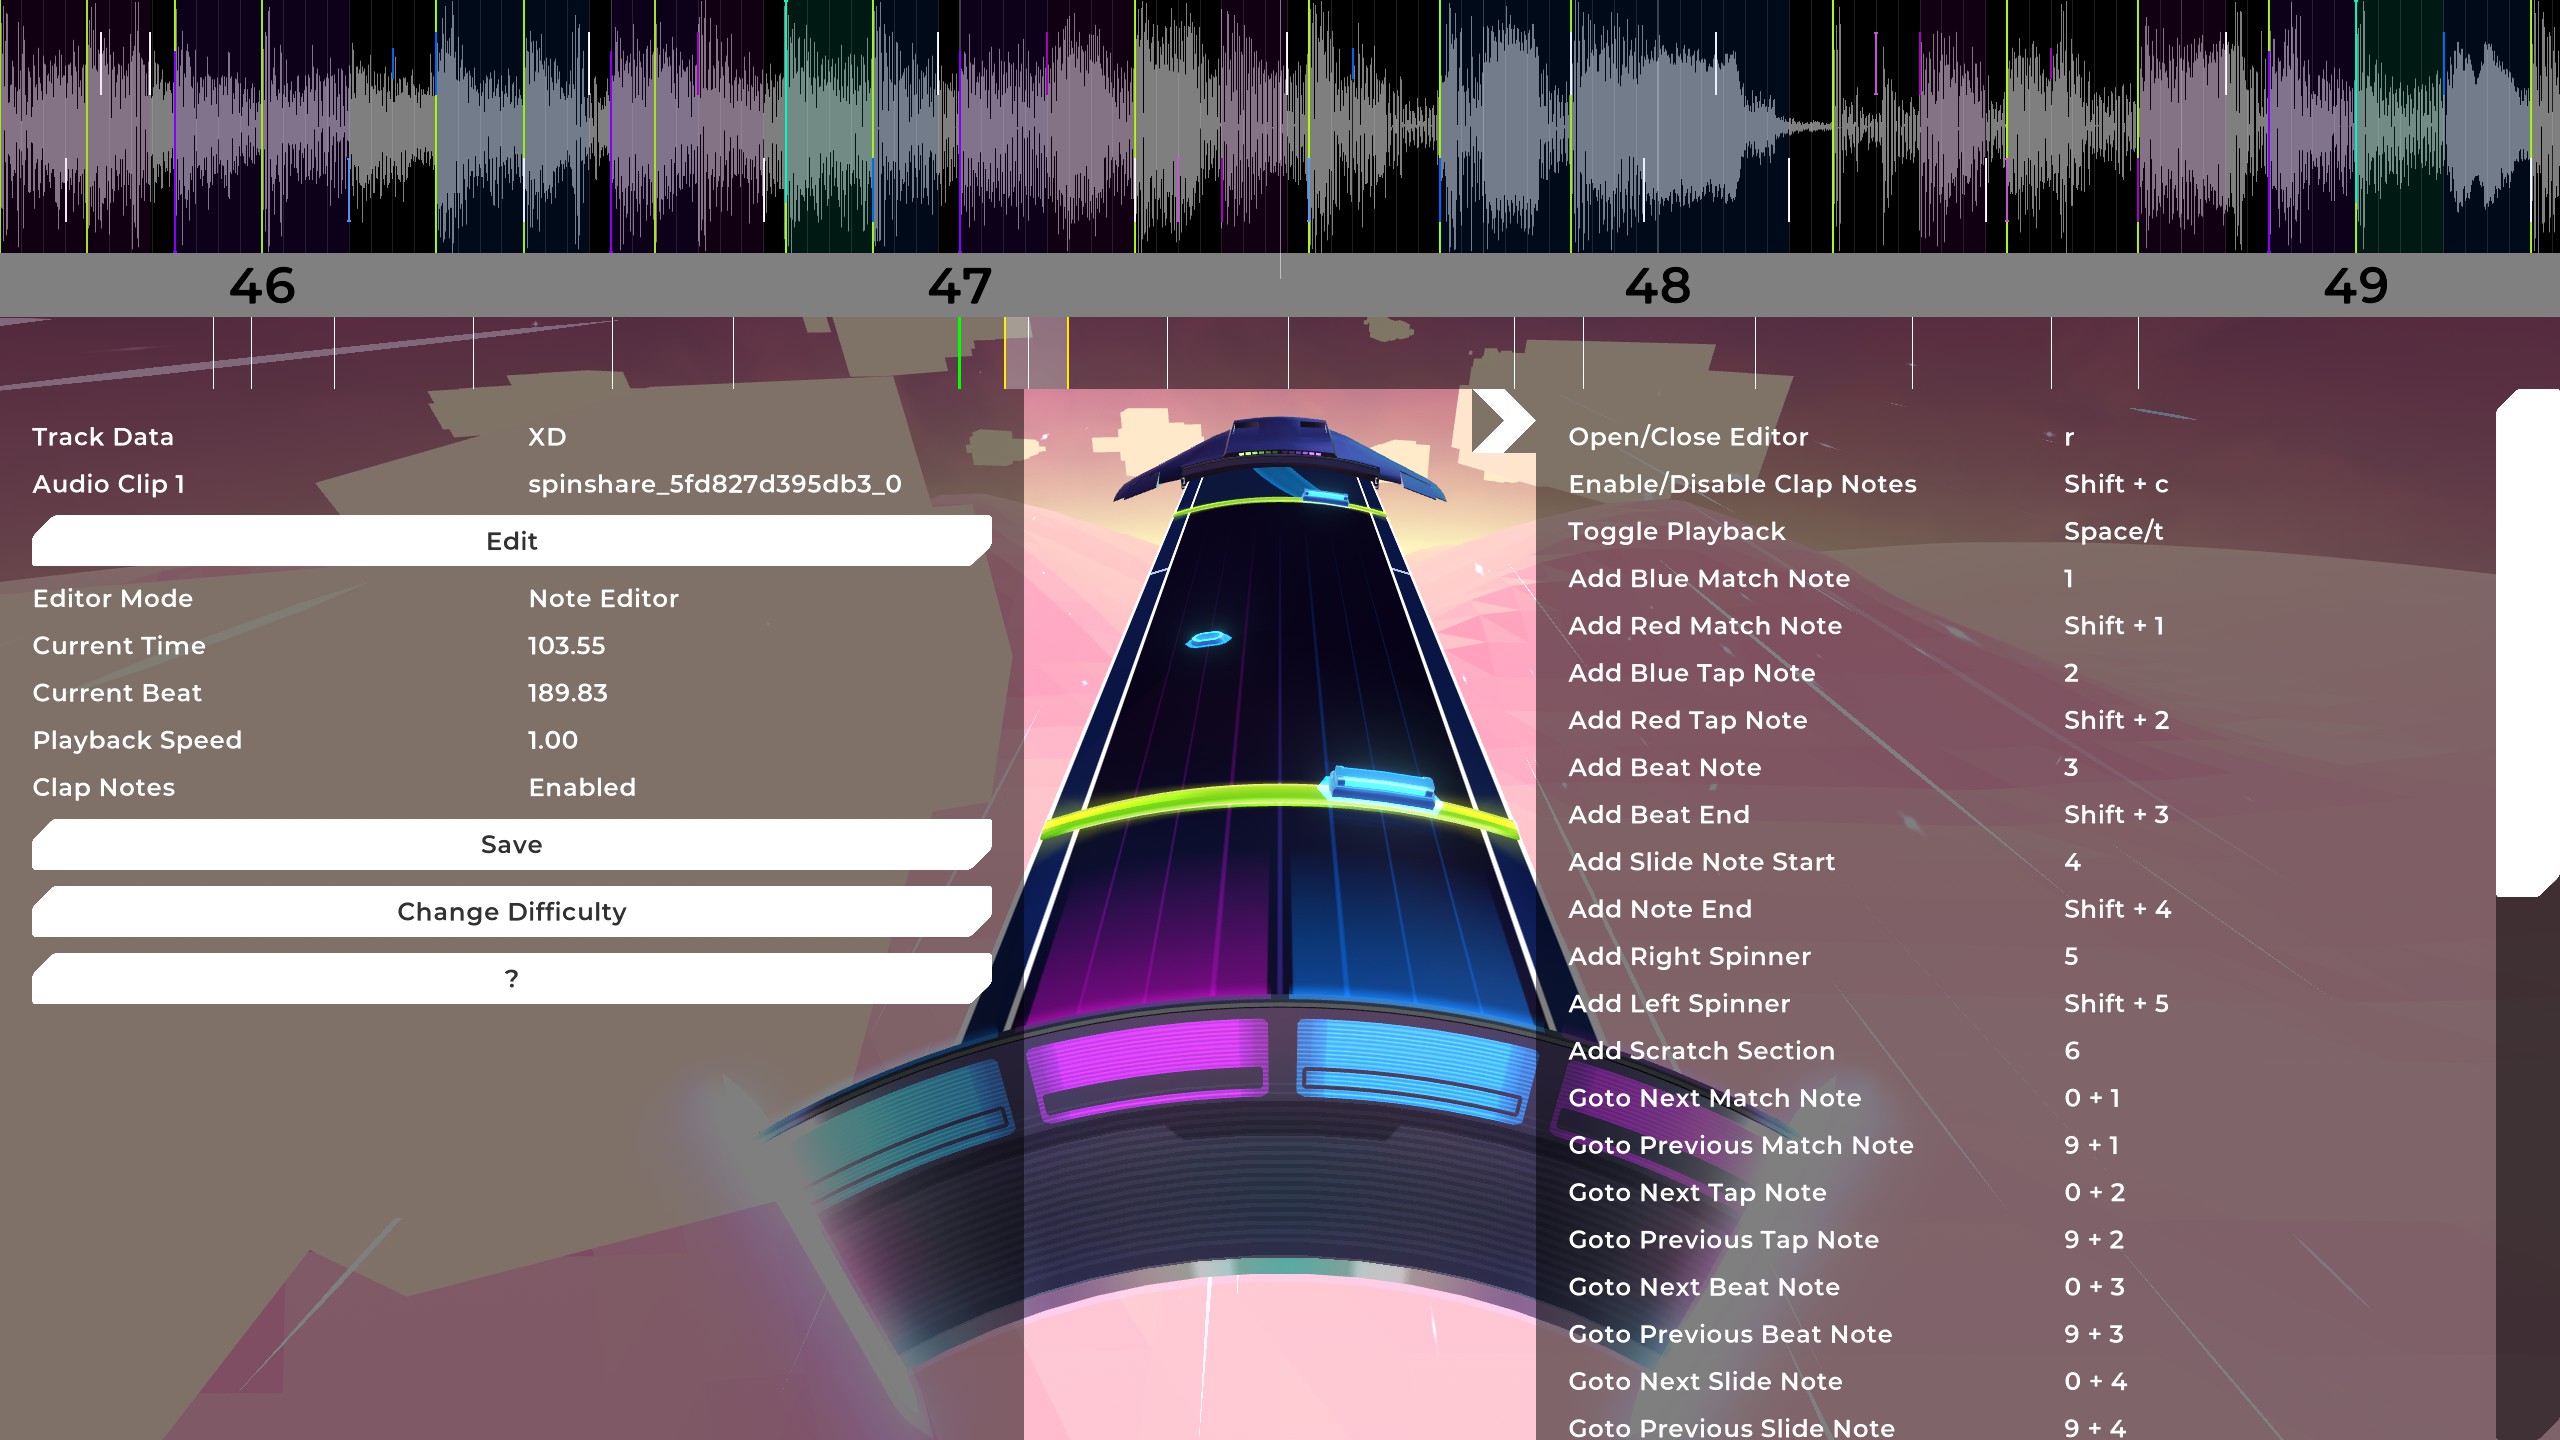Image resolution: width=2560 pixels, height=1440 pixels.
Task: Click the Add Scratch Section shortcut entry
Action: [1701, 1051]
